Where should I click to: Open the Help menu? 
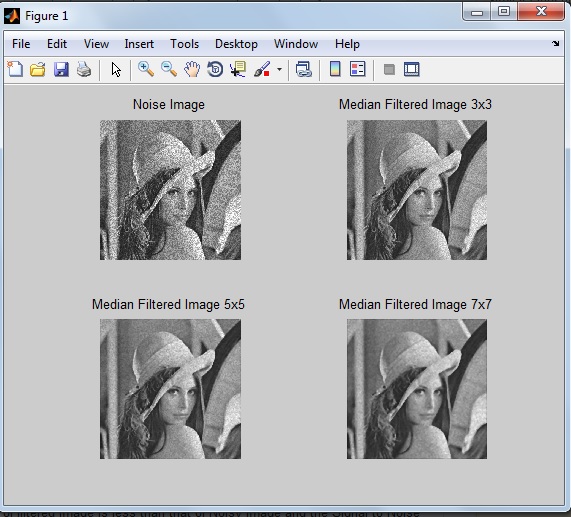coord(347,44)
